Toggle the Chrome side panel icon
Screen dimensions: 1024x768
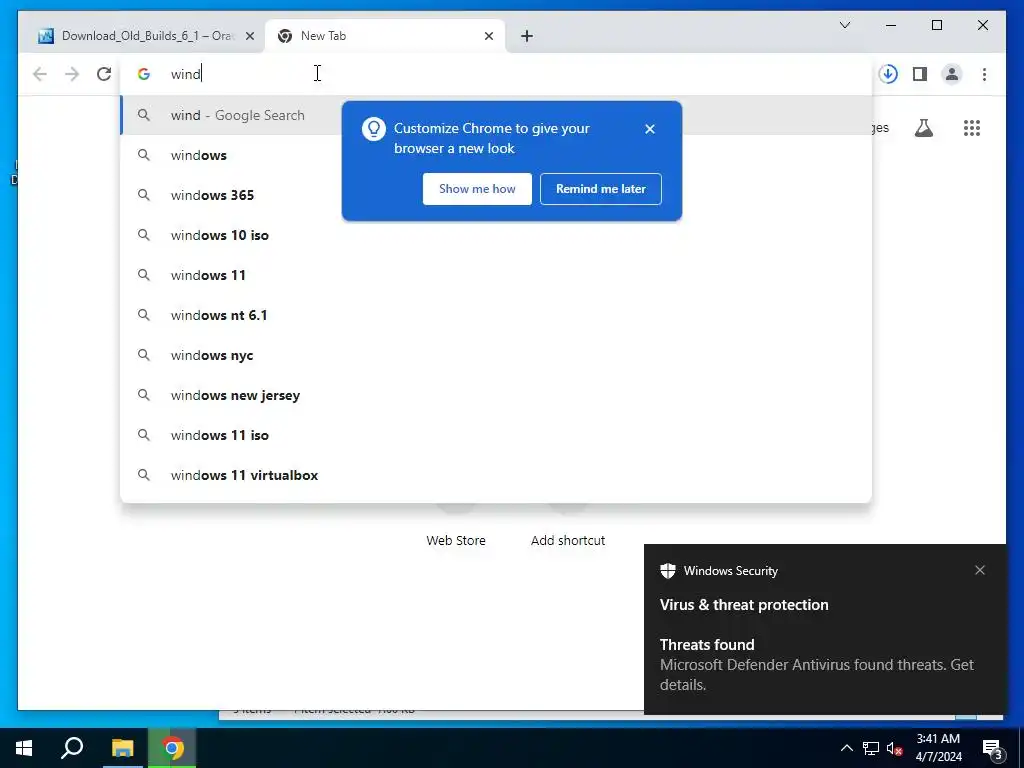tap(920, 74)
